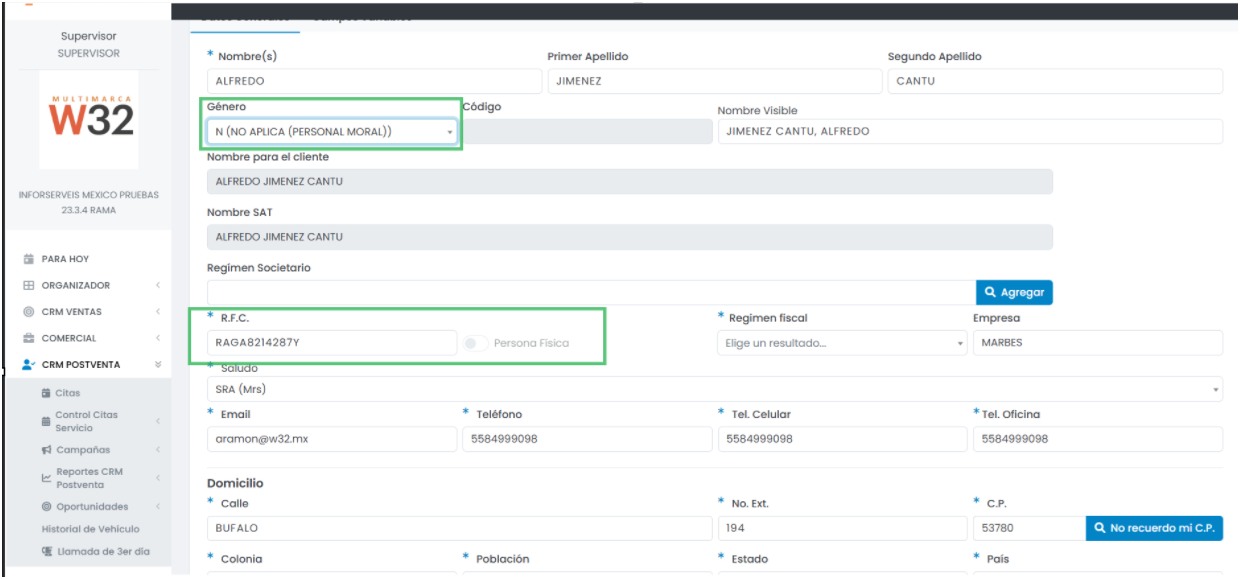The height and width of the screenshot is (579, 1240).
Task: Click the Agregar button
Action: [1014, 292]
